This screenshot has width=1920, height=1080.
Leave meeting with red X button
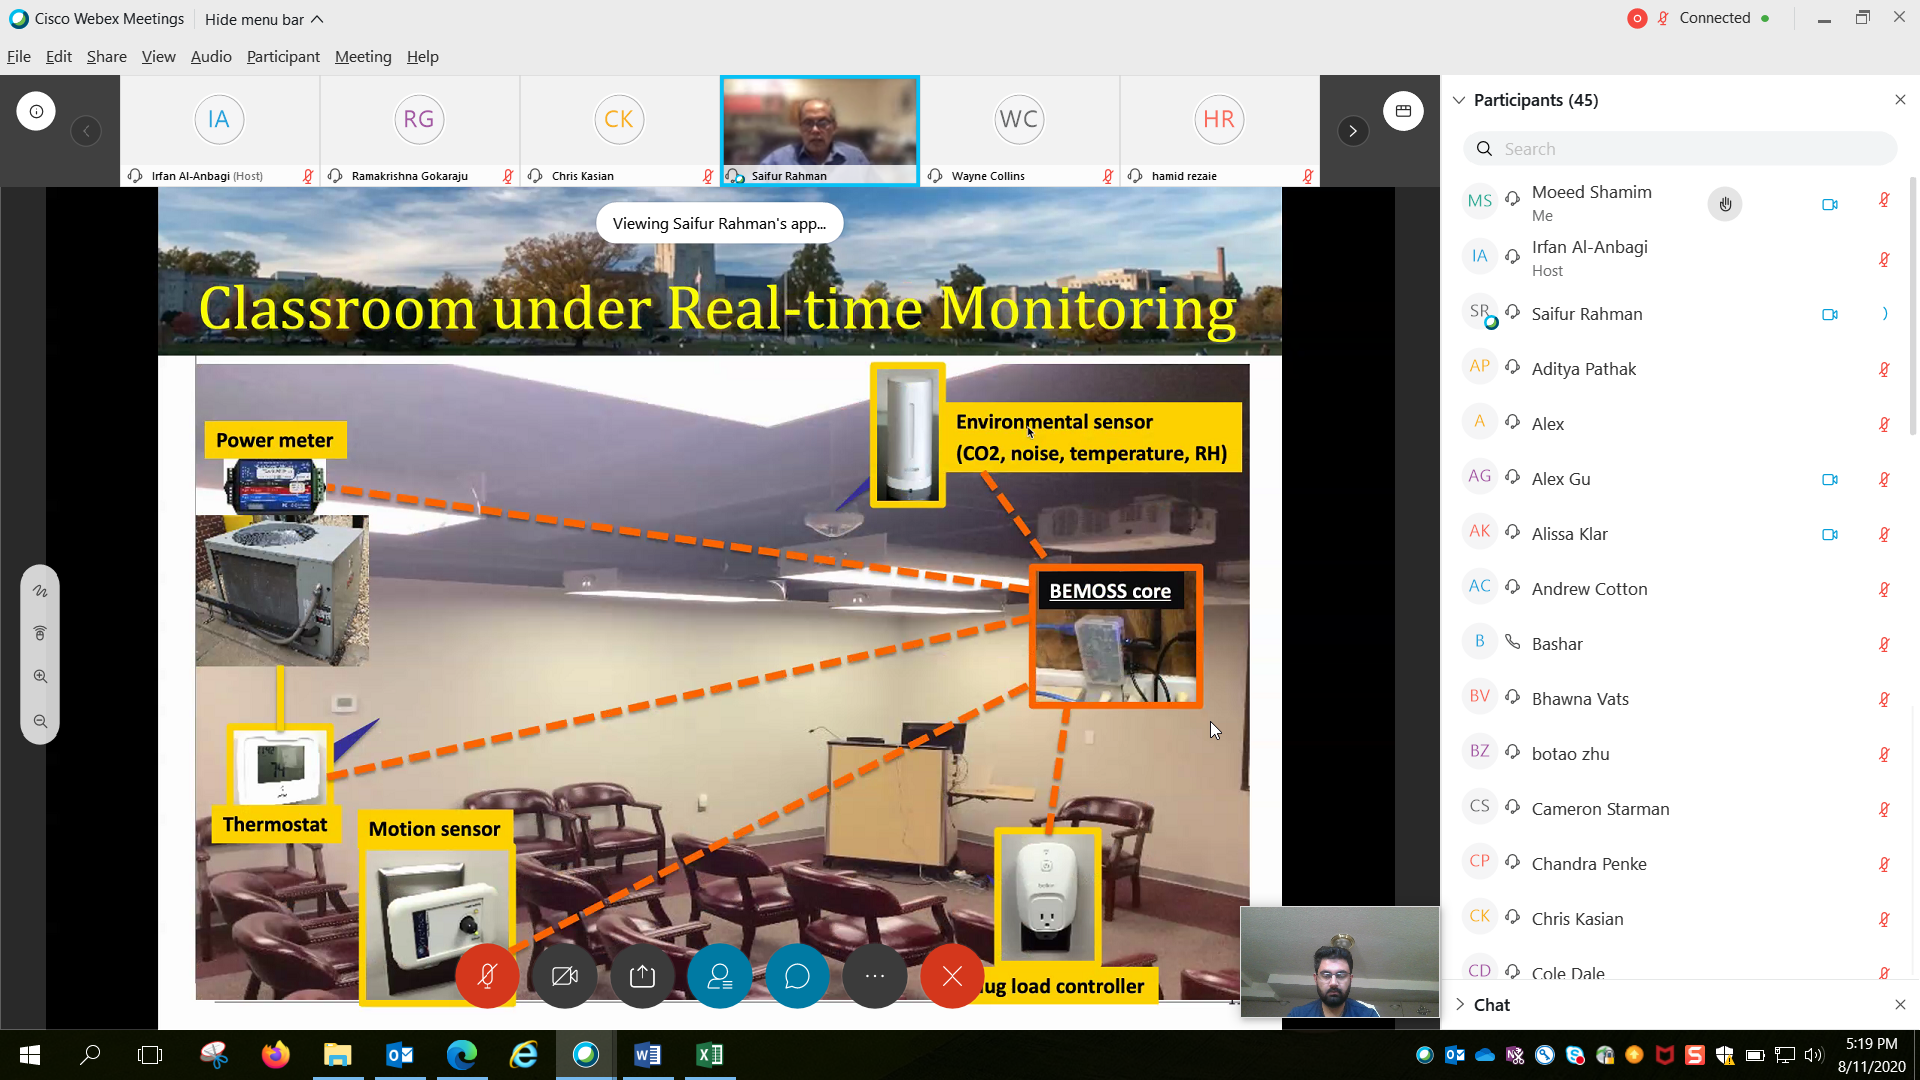[x=952, y=976]
